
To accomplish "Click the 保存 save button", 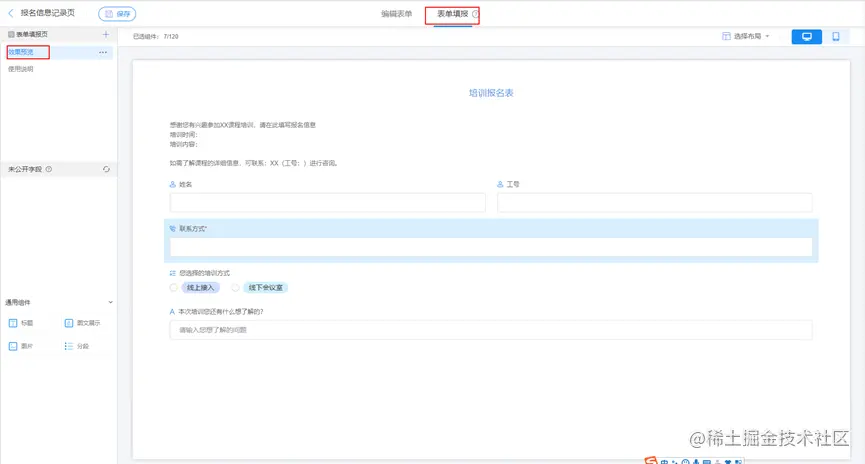I will [117, 14].
